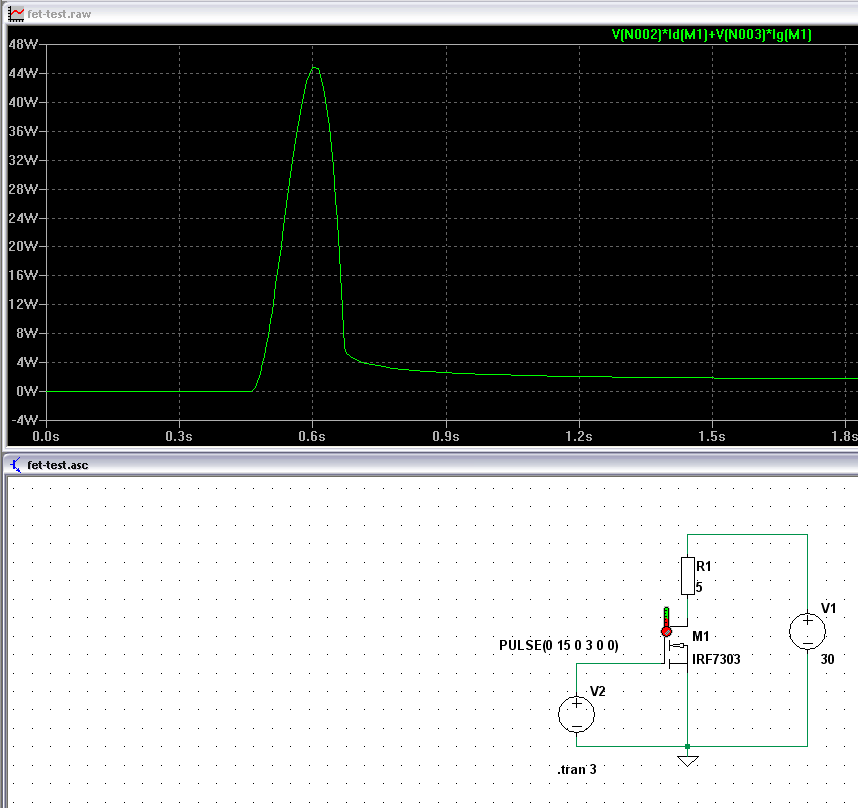Click the IRF7303 model label
The height and width of the screenshot is (808, 858).
coord(716,659)
